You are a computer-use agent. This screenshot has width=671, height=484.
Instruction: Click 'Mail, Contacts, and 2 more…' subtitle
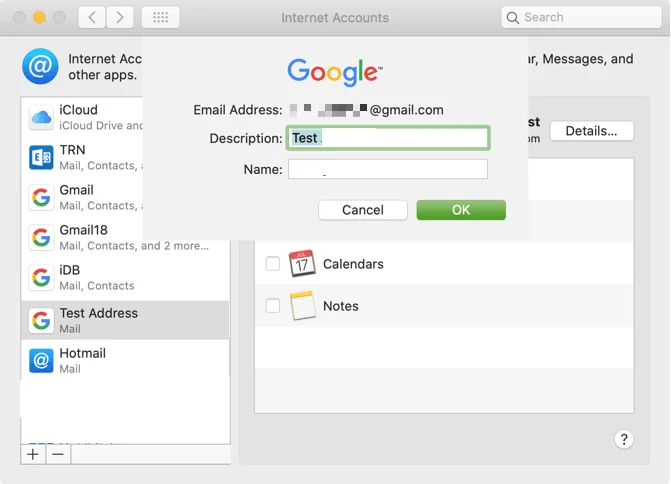(x=134, y=246)
